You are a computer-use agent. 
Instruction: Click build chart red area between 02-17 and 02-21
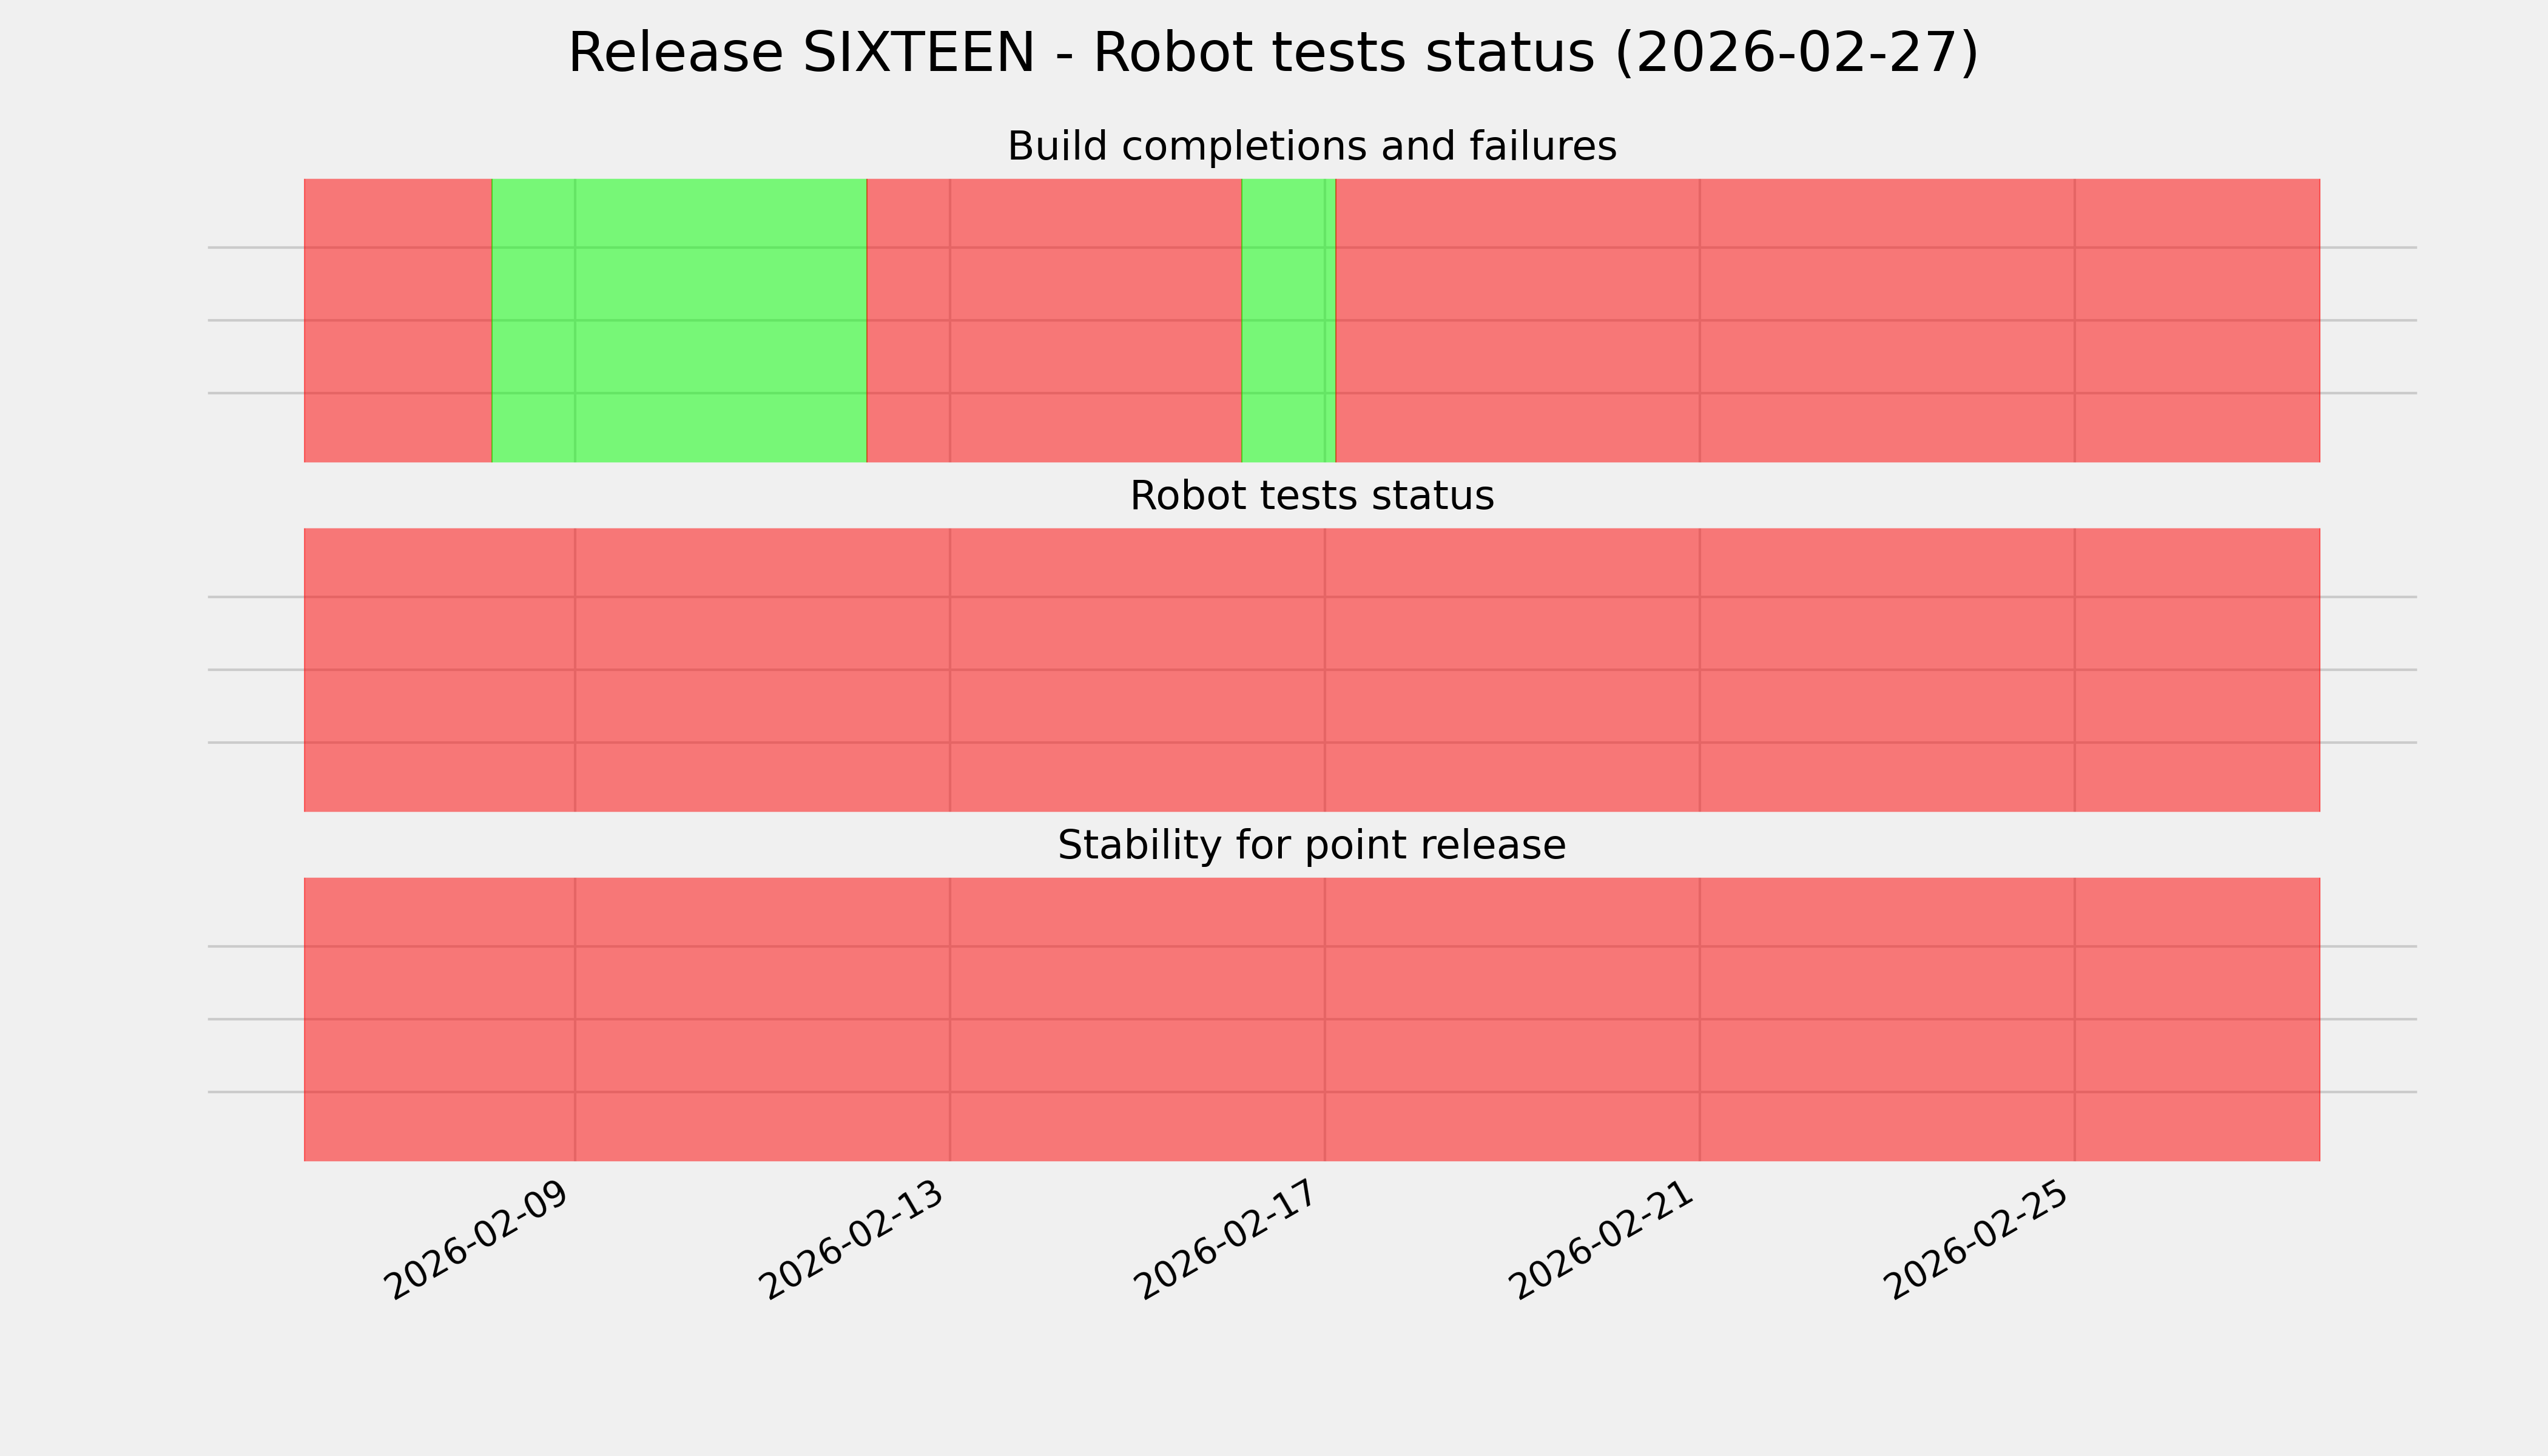coord(1517,320)
